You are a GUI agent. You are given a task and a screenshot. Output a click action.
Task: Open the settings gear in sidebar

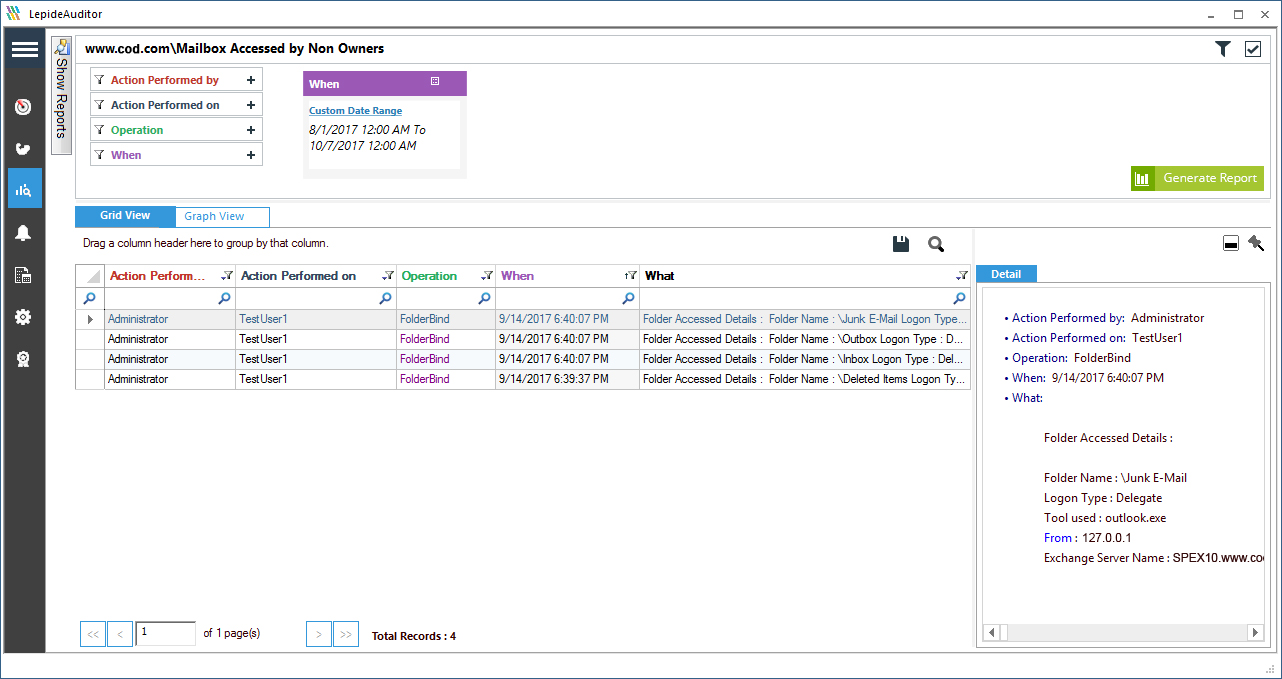click(24, 317)
